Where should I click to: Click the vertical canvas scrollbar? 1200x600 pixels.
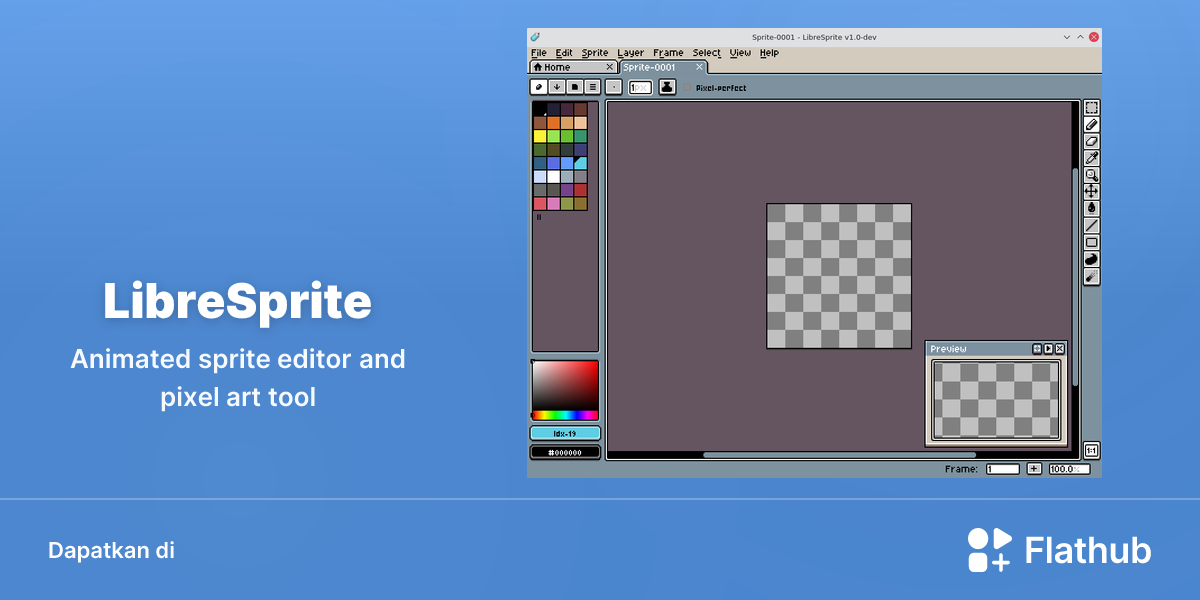[x=1075, y=276]
